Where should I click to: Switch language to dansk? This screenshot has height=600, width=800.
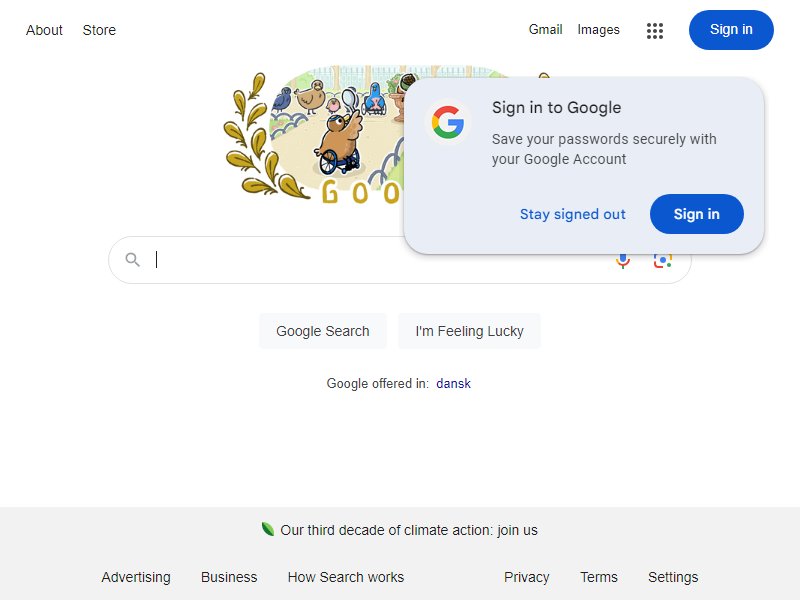(x=453, y=383)
